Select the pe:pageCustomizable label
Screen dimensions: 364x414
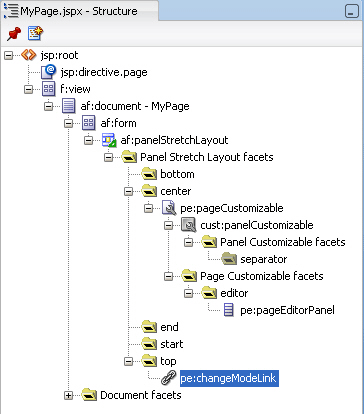click(x=232, y=208)
